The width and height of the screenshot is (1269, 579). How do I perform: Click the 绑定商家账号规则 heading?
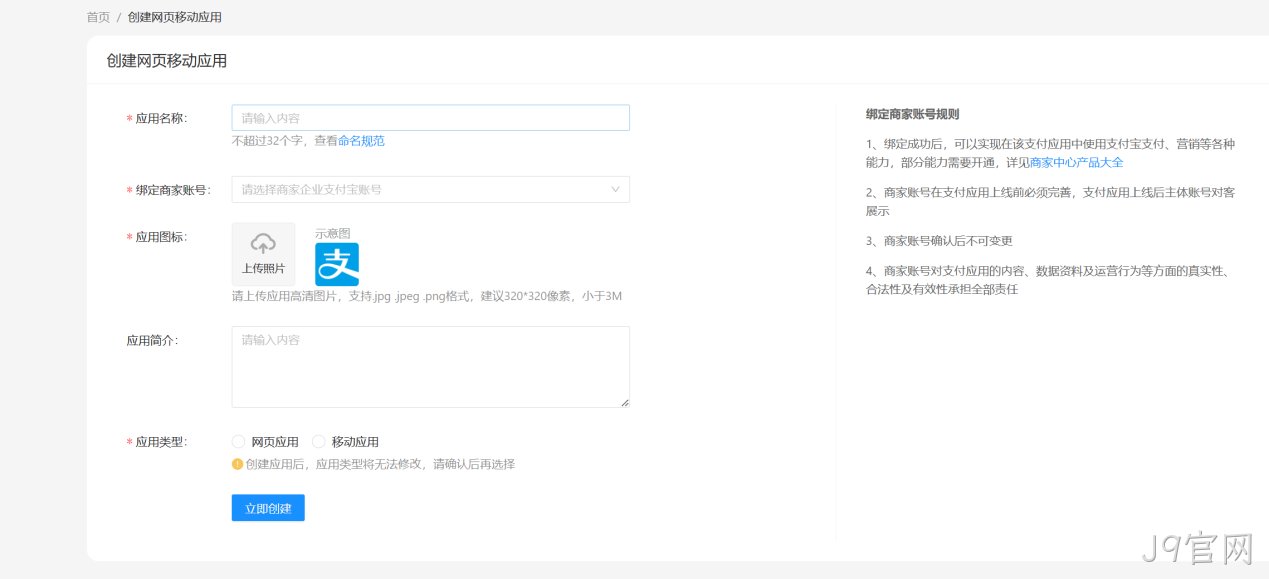pyautogui.click(x=912, y=114)
